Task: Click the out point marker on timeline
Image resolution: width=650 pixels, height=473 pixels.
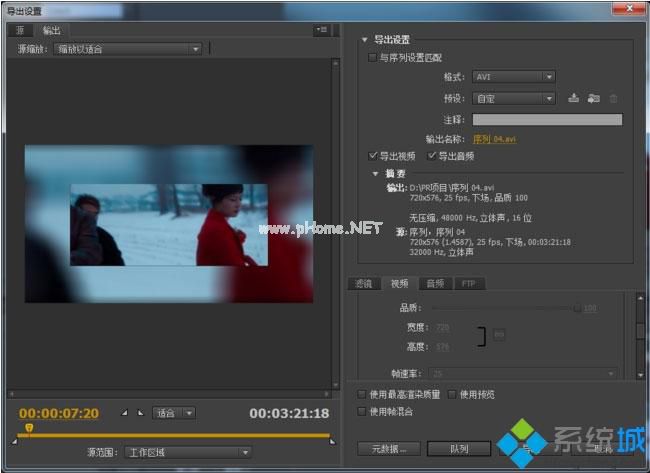Action: [332, 441]
